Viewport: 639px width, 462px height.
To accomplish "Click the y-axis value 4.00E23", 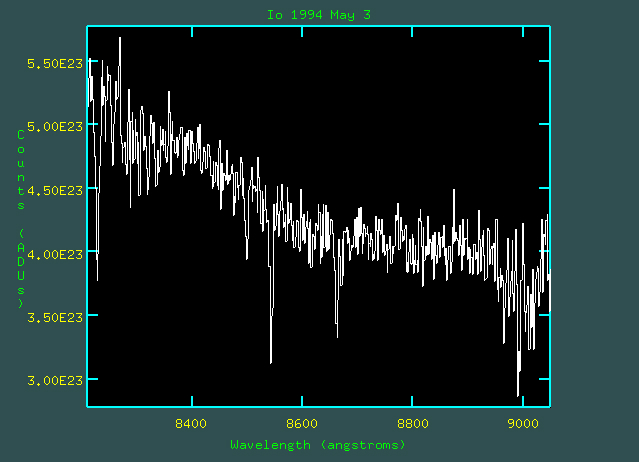I will point(55,255).
